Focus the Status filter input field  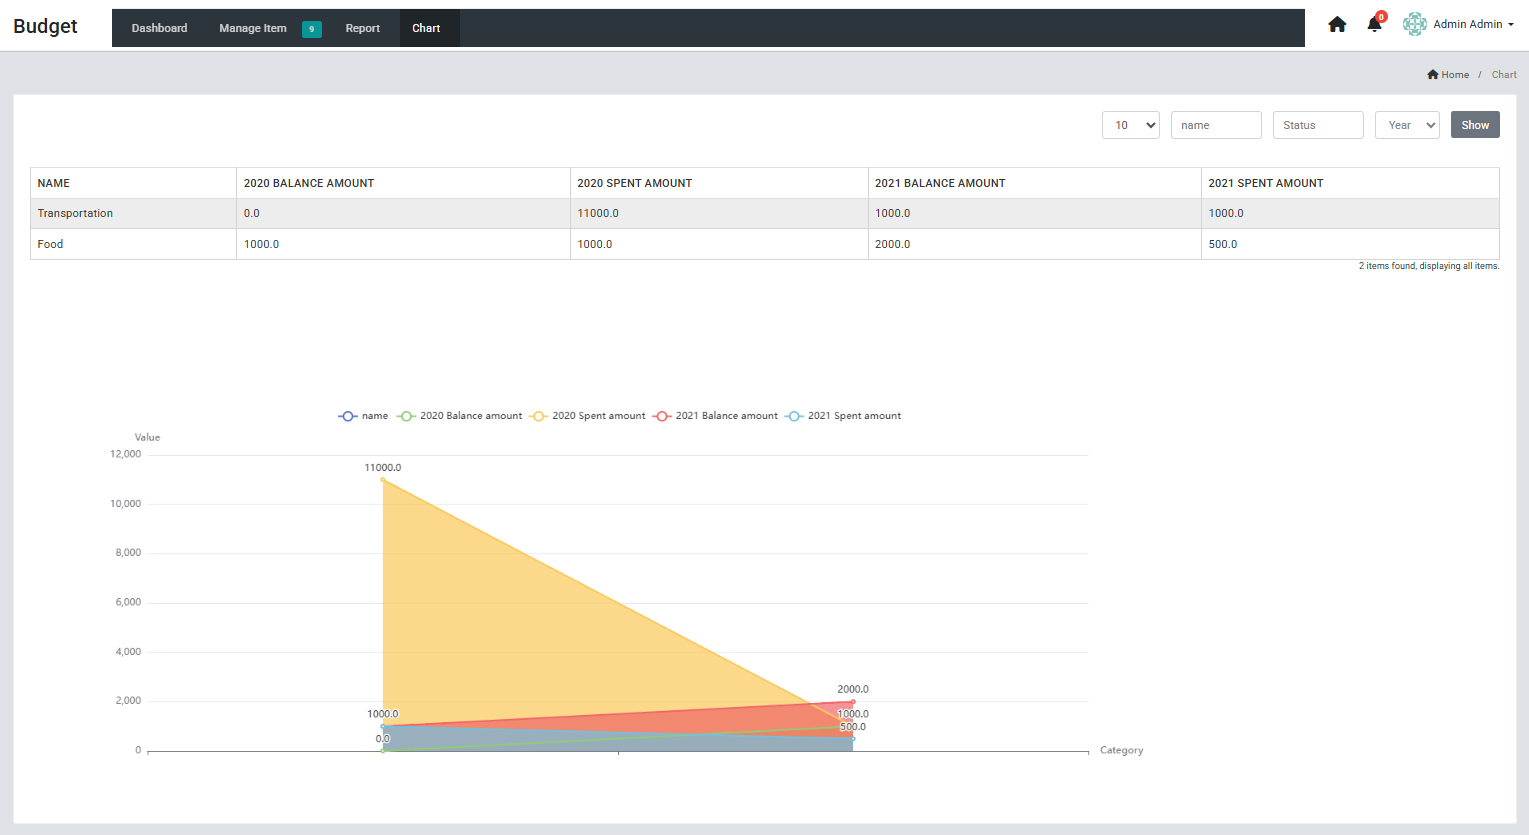tap(1318, 125)
